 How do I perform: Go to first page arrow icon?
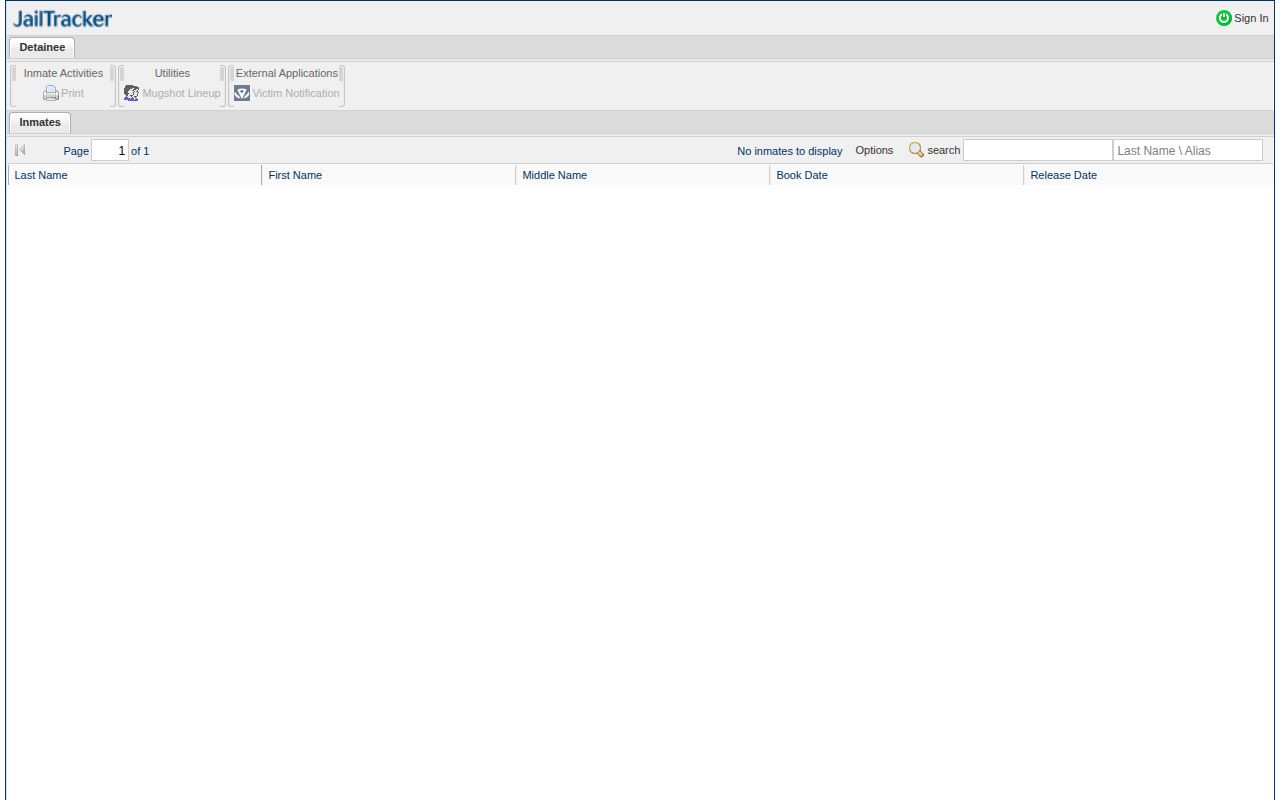20,150
